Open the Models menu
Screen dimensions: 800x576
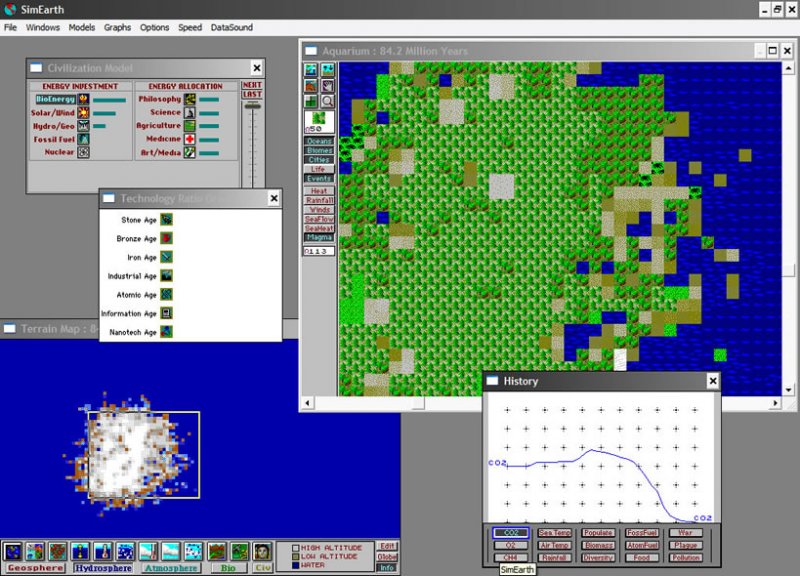(82, 28)
